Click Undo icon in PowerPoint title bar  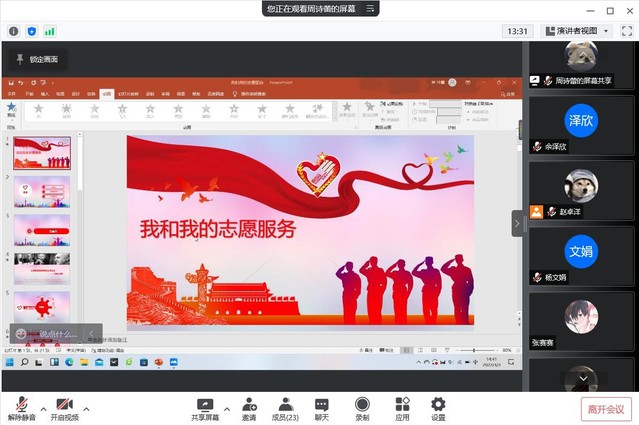[21, 83]
